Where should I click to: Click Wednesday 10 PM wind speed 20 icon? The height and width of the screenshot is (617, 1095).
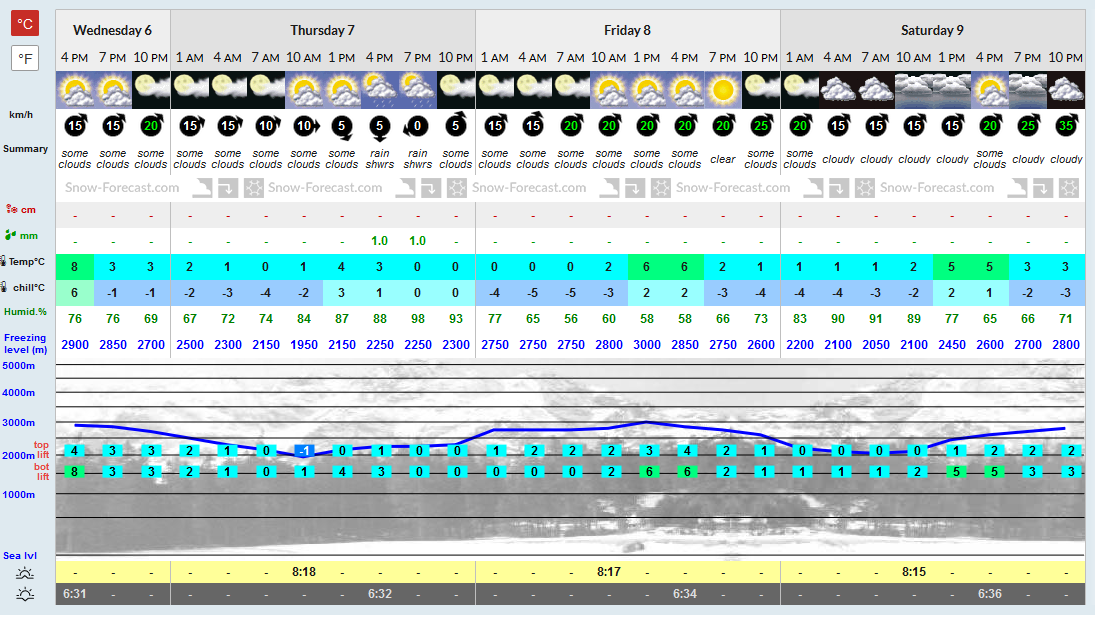(x=152, y=126)
